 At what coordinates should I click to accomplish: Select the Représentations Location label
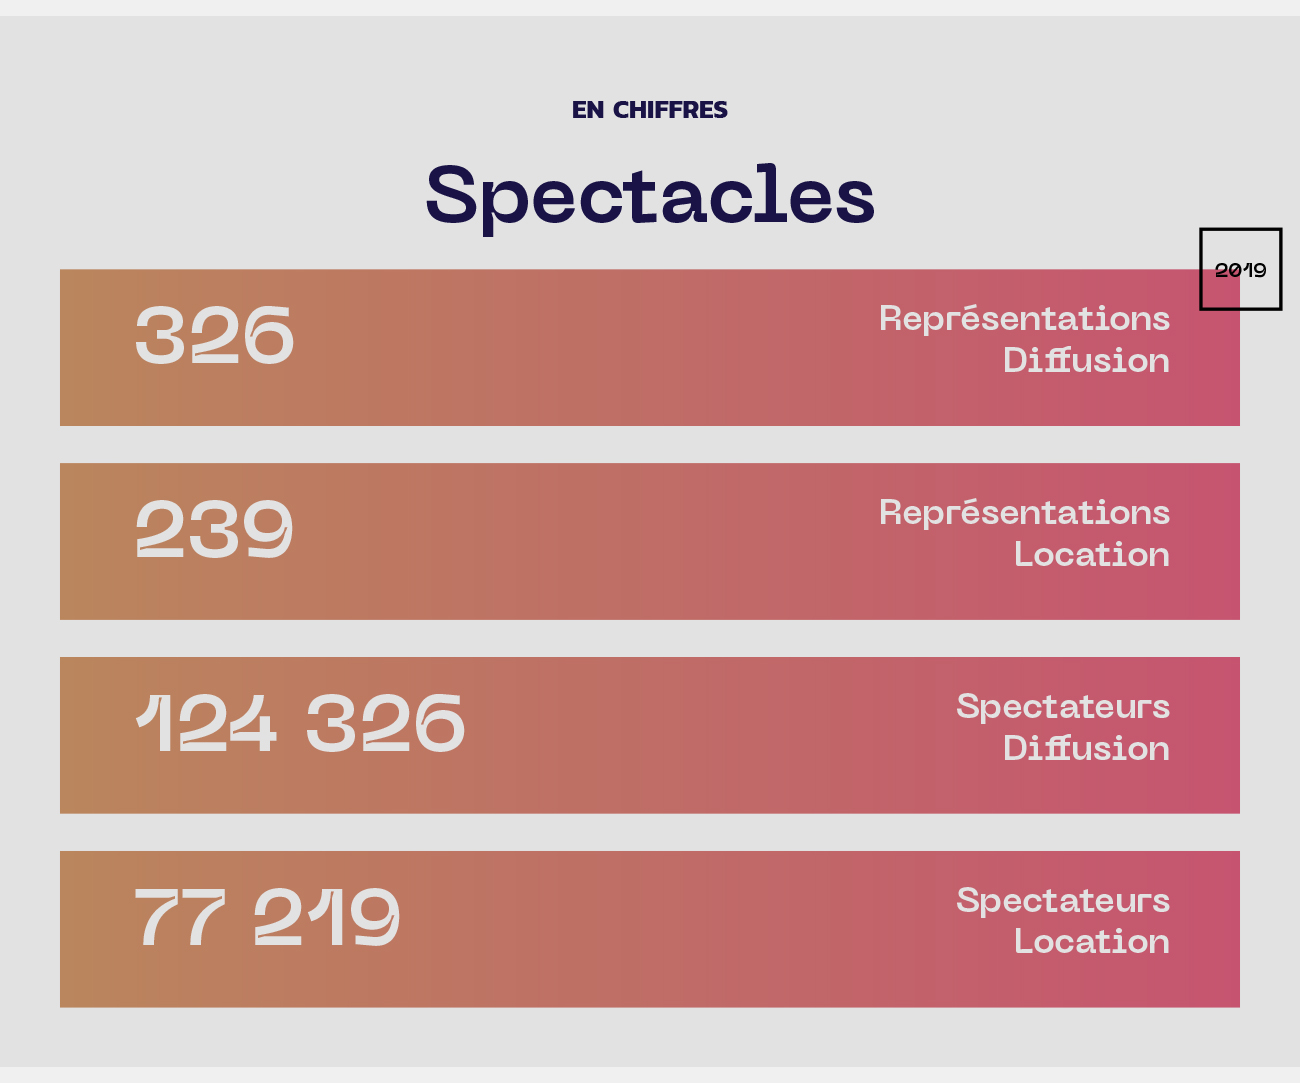(1024, 533)
